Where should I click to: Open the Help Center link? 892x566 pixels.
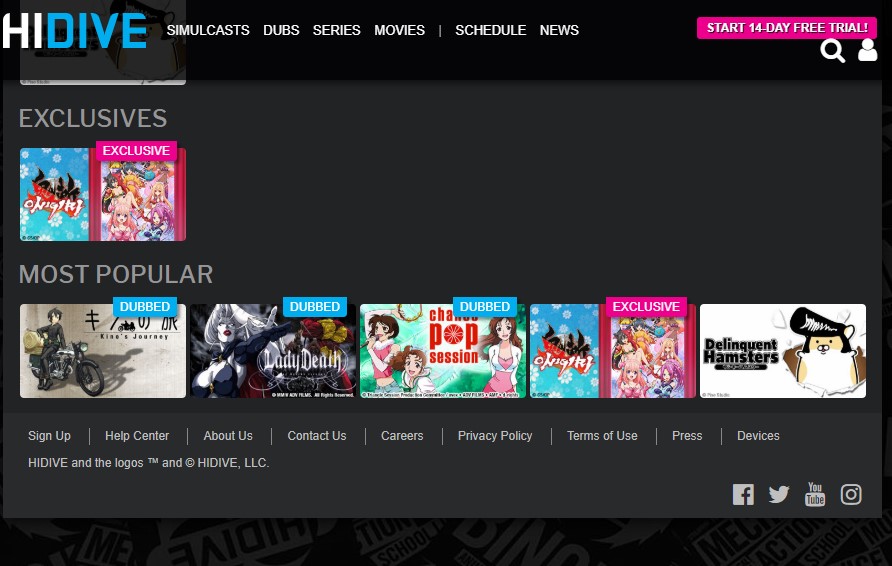137,436
